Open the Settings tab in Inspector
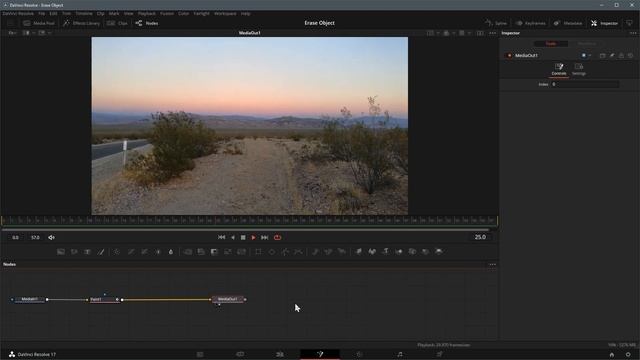The width and height of the screenshot is (640, 360). tap(579, 69)
